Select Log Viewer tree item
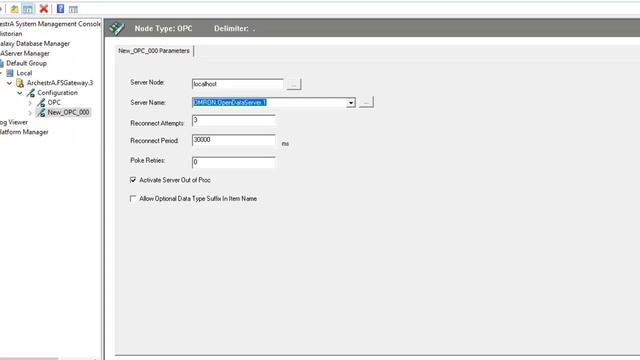 pos(14,122)
